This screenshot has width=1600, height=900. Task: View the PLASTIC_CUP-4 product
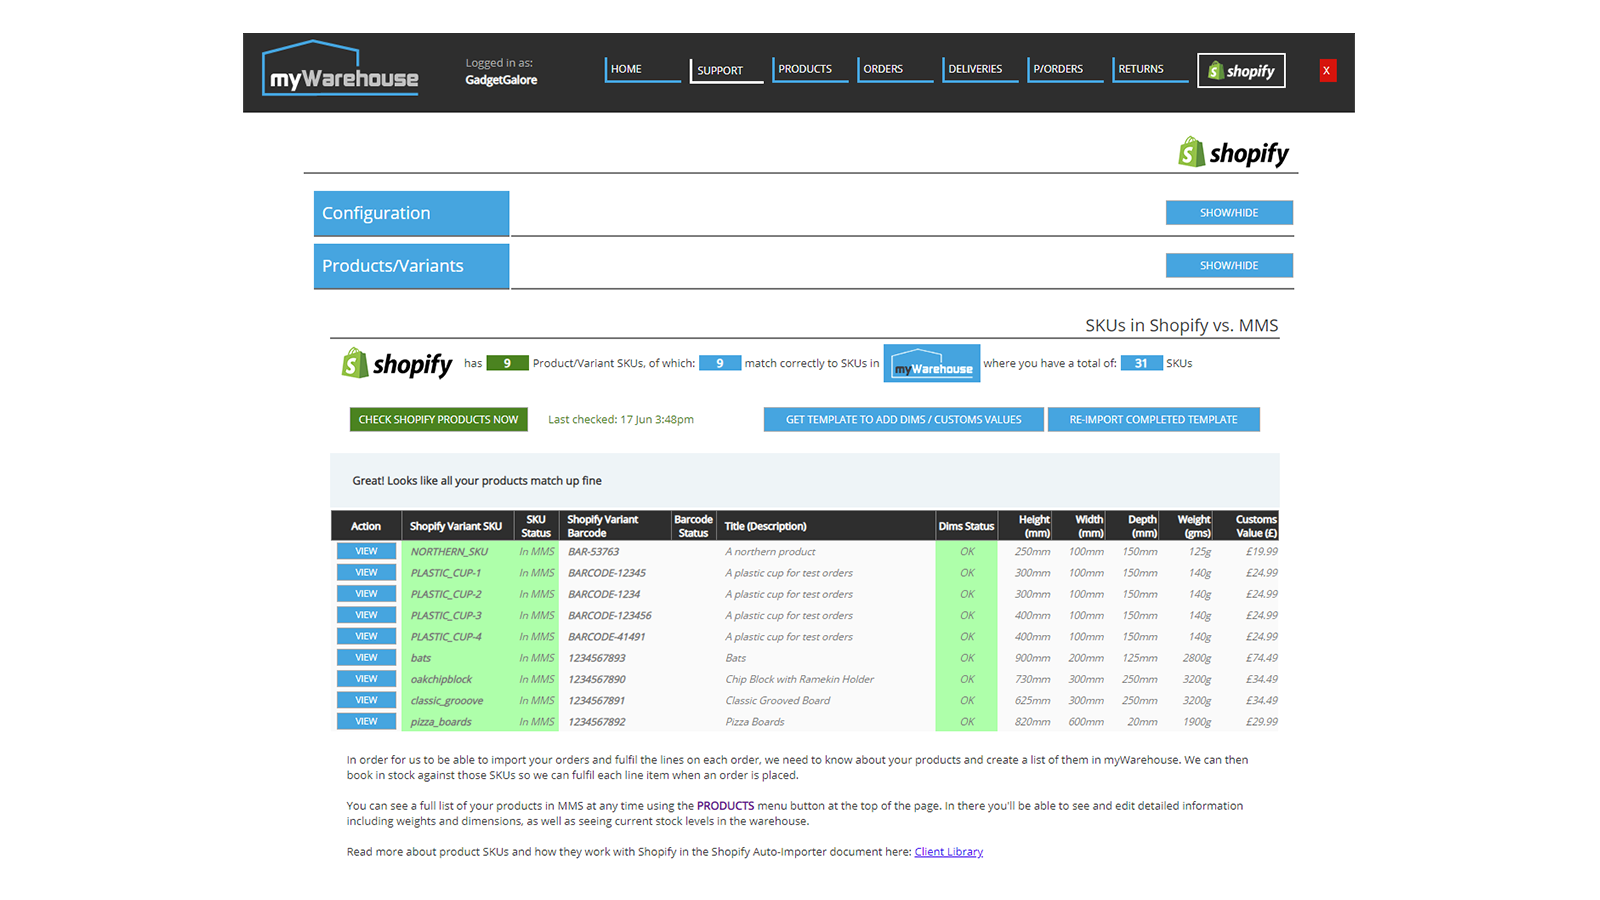pyautogui.click(x=366, y=636)
